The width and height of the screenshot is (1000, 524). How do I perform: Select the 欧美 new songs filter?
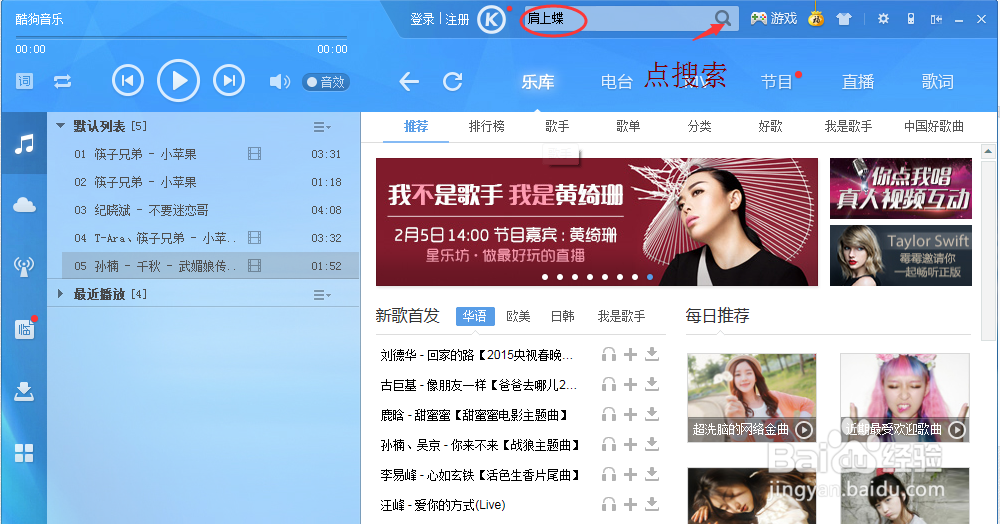click(x=518, y=316)
